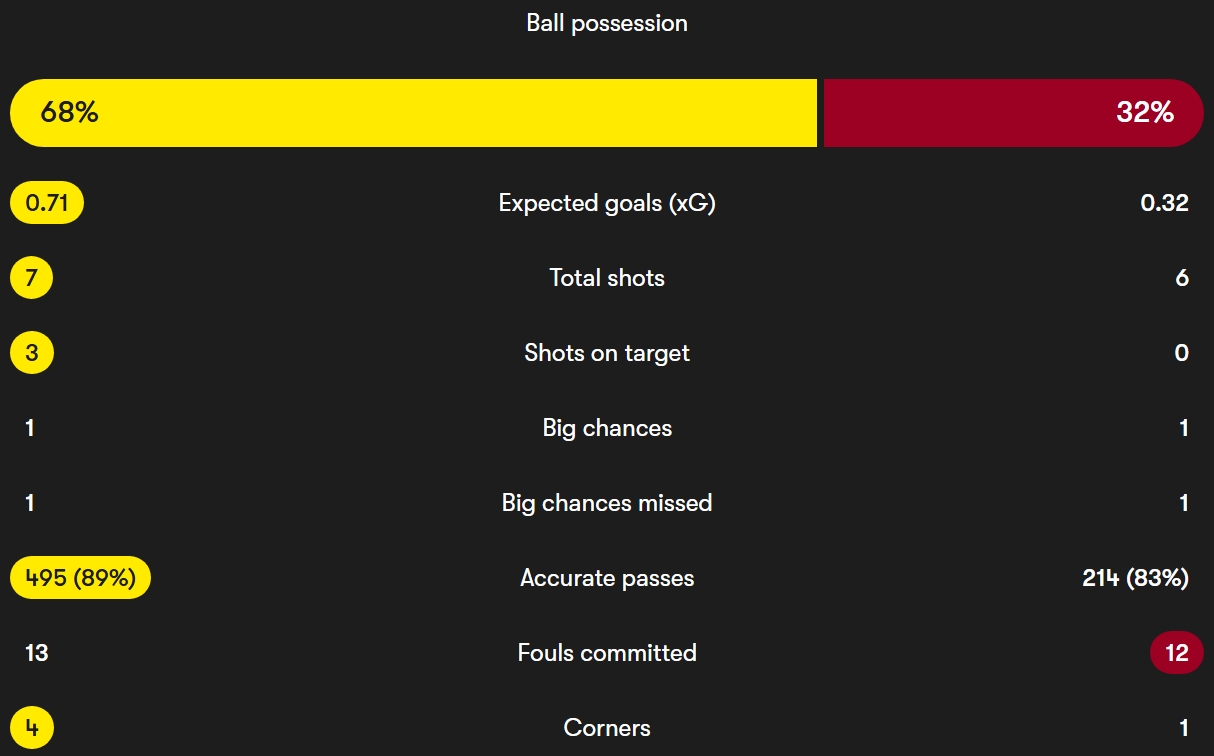Viewport: 1214px width, 756px height.
Task: Open the Shots on target stat
Action: coord(607,353)
